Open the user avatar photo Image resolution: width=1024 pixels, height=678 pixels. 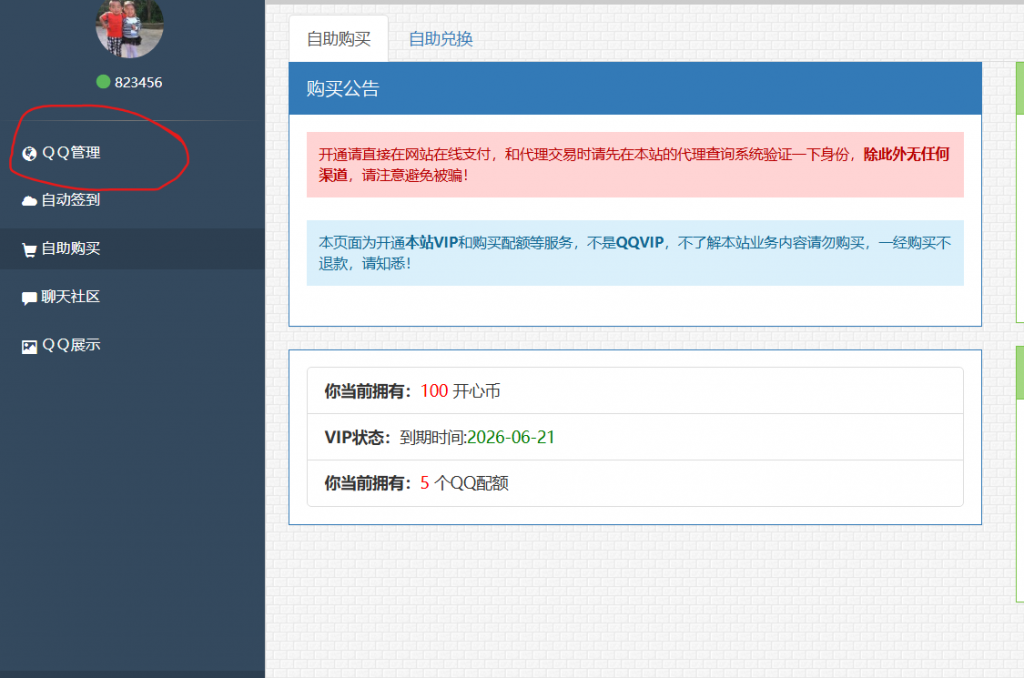(129, 27)
